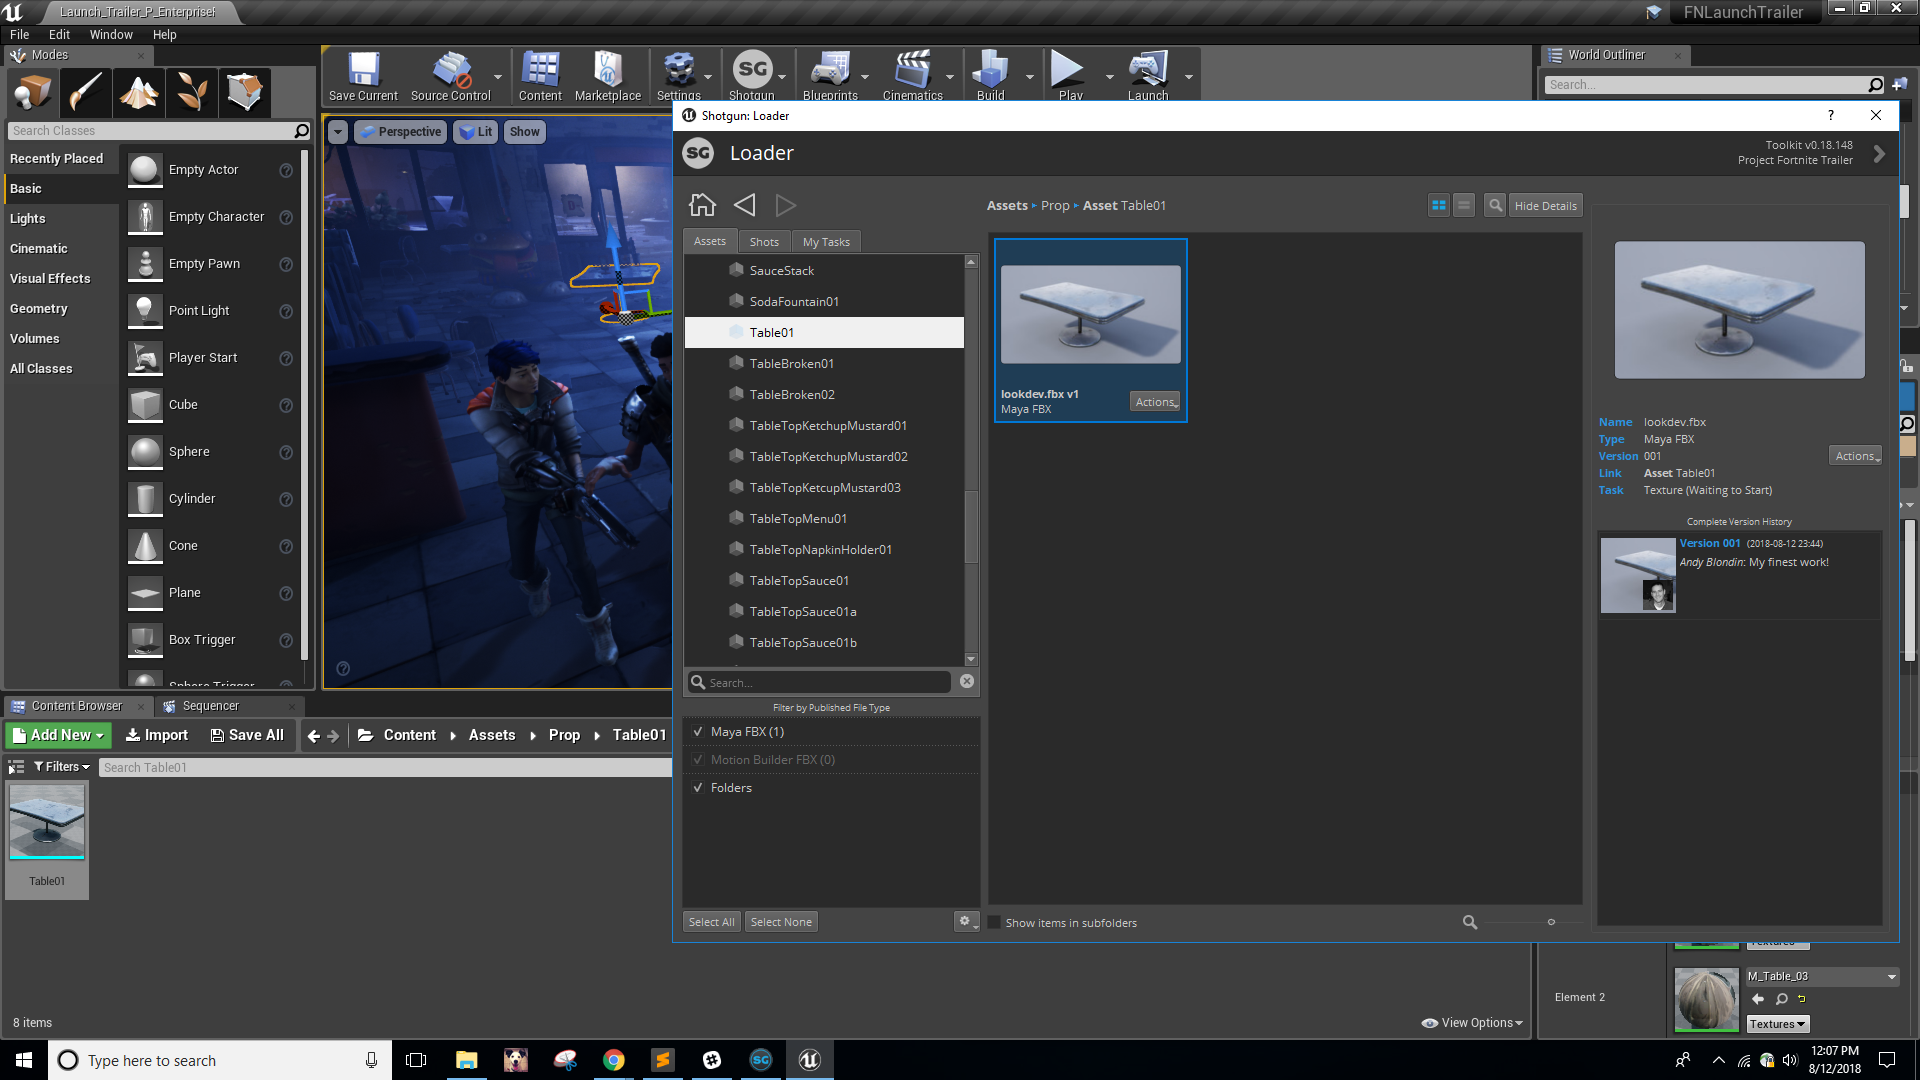Open the Add New dropdown
The height and width of the screenshot is (1080, 1920).
click(57, 735)
